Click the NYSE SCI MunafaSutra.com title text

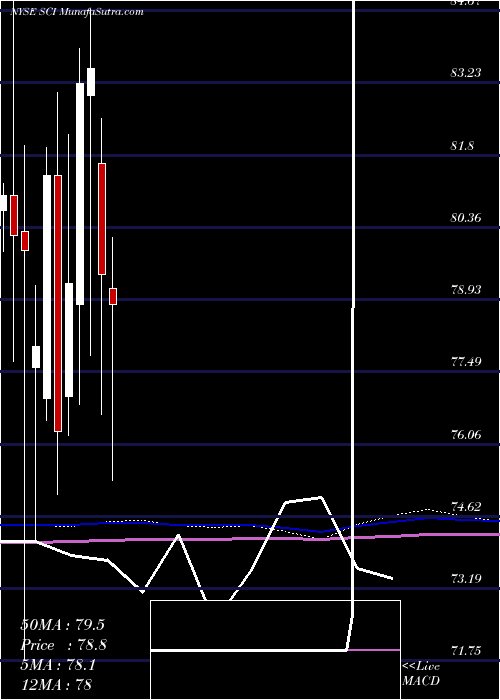click(77, 12)
